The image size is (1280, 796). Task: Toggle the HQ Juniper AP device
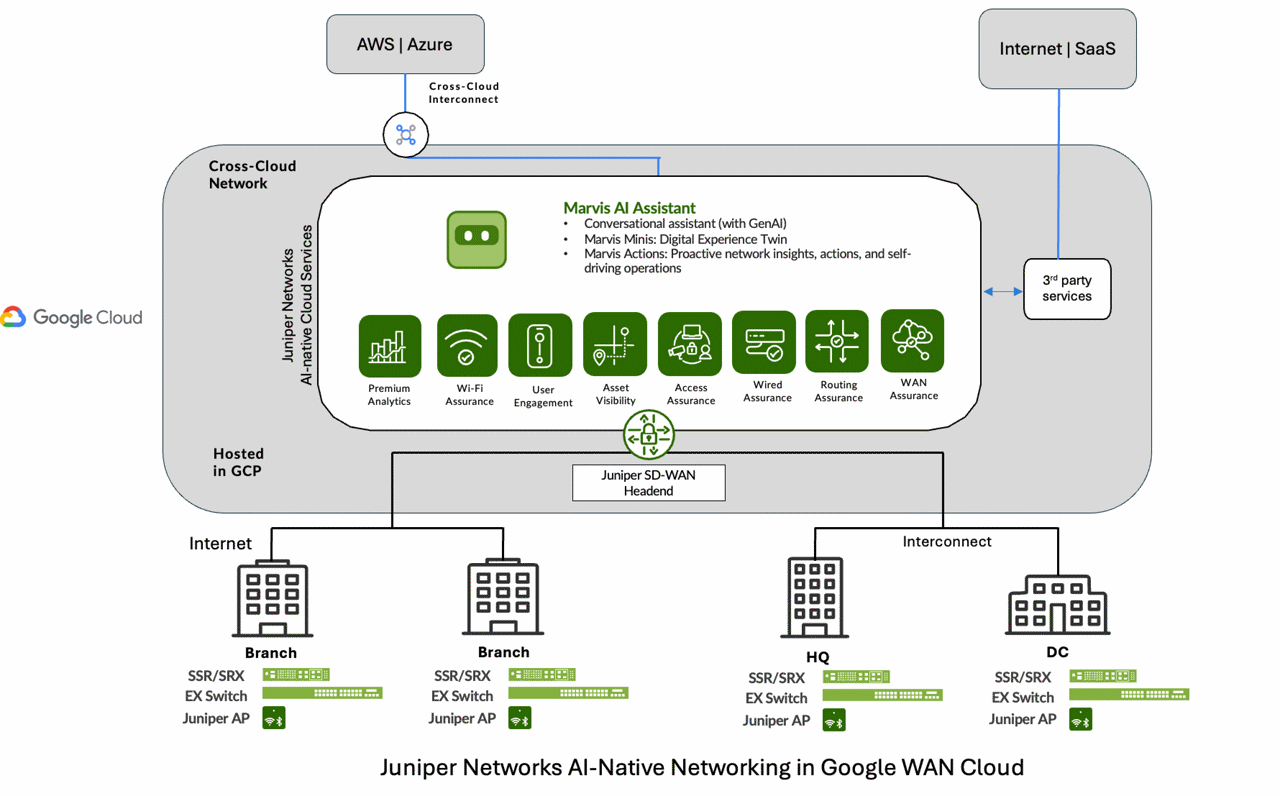[x=834, y=720]
